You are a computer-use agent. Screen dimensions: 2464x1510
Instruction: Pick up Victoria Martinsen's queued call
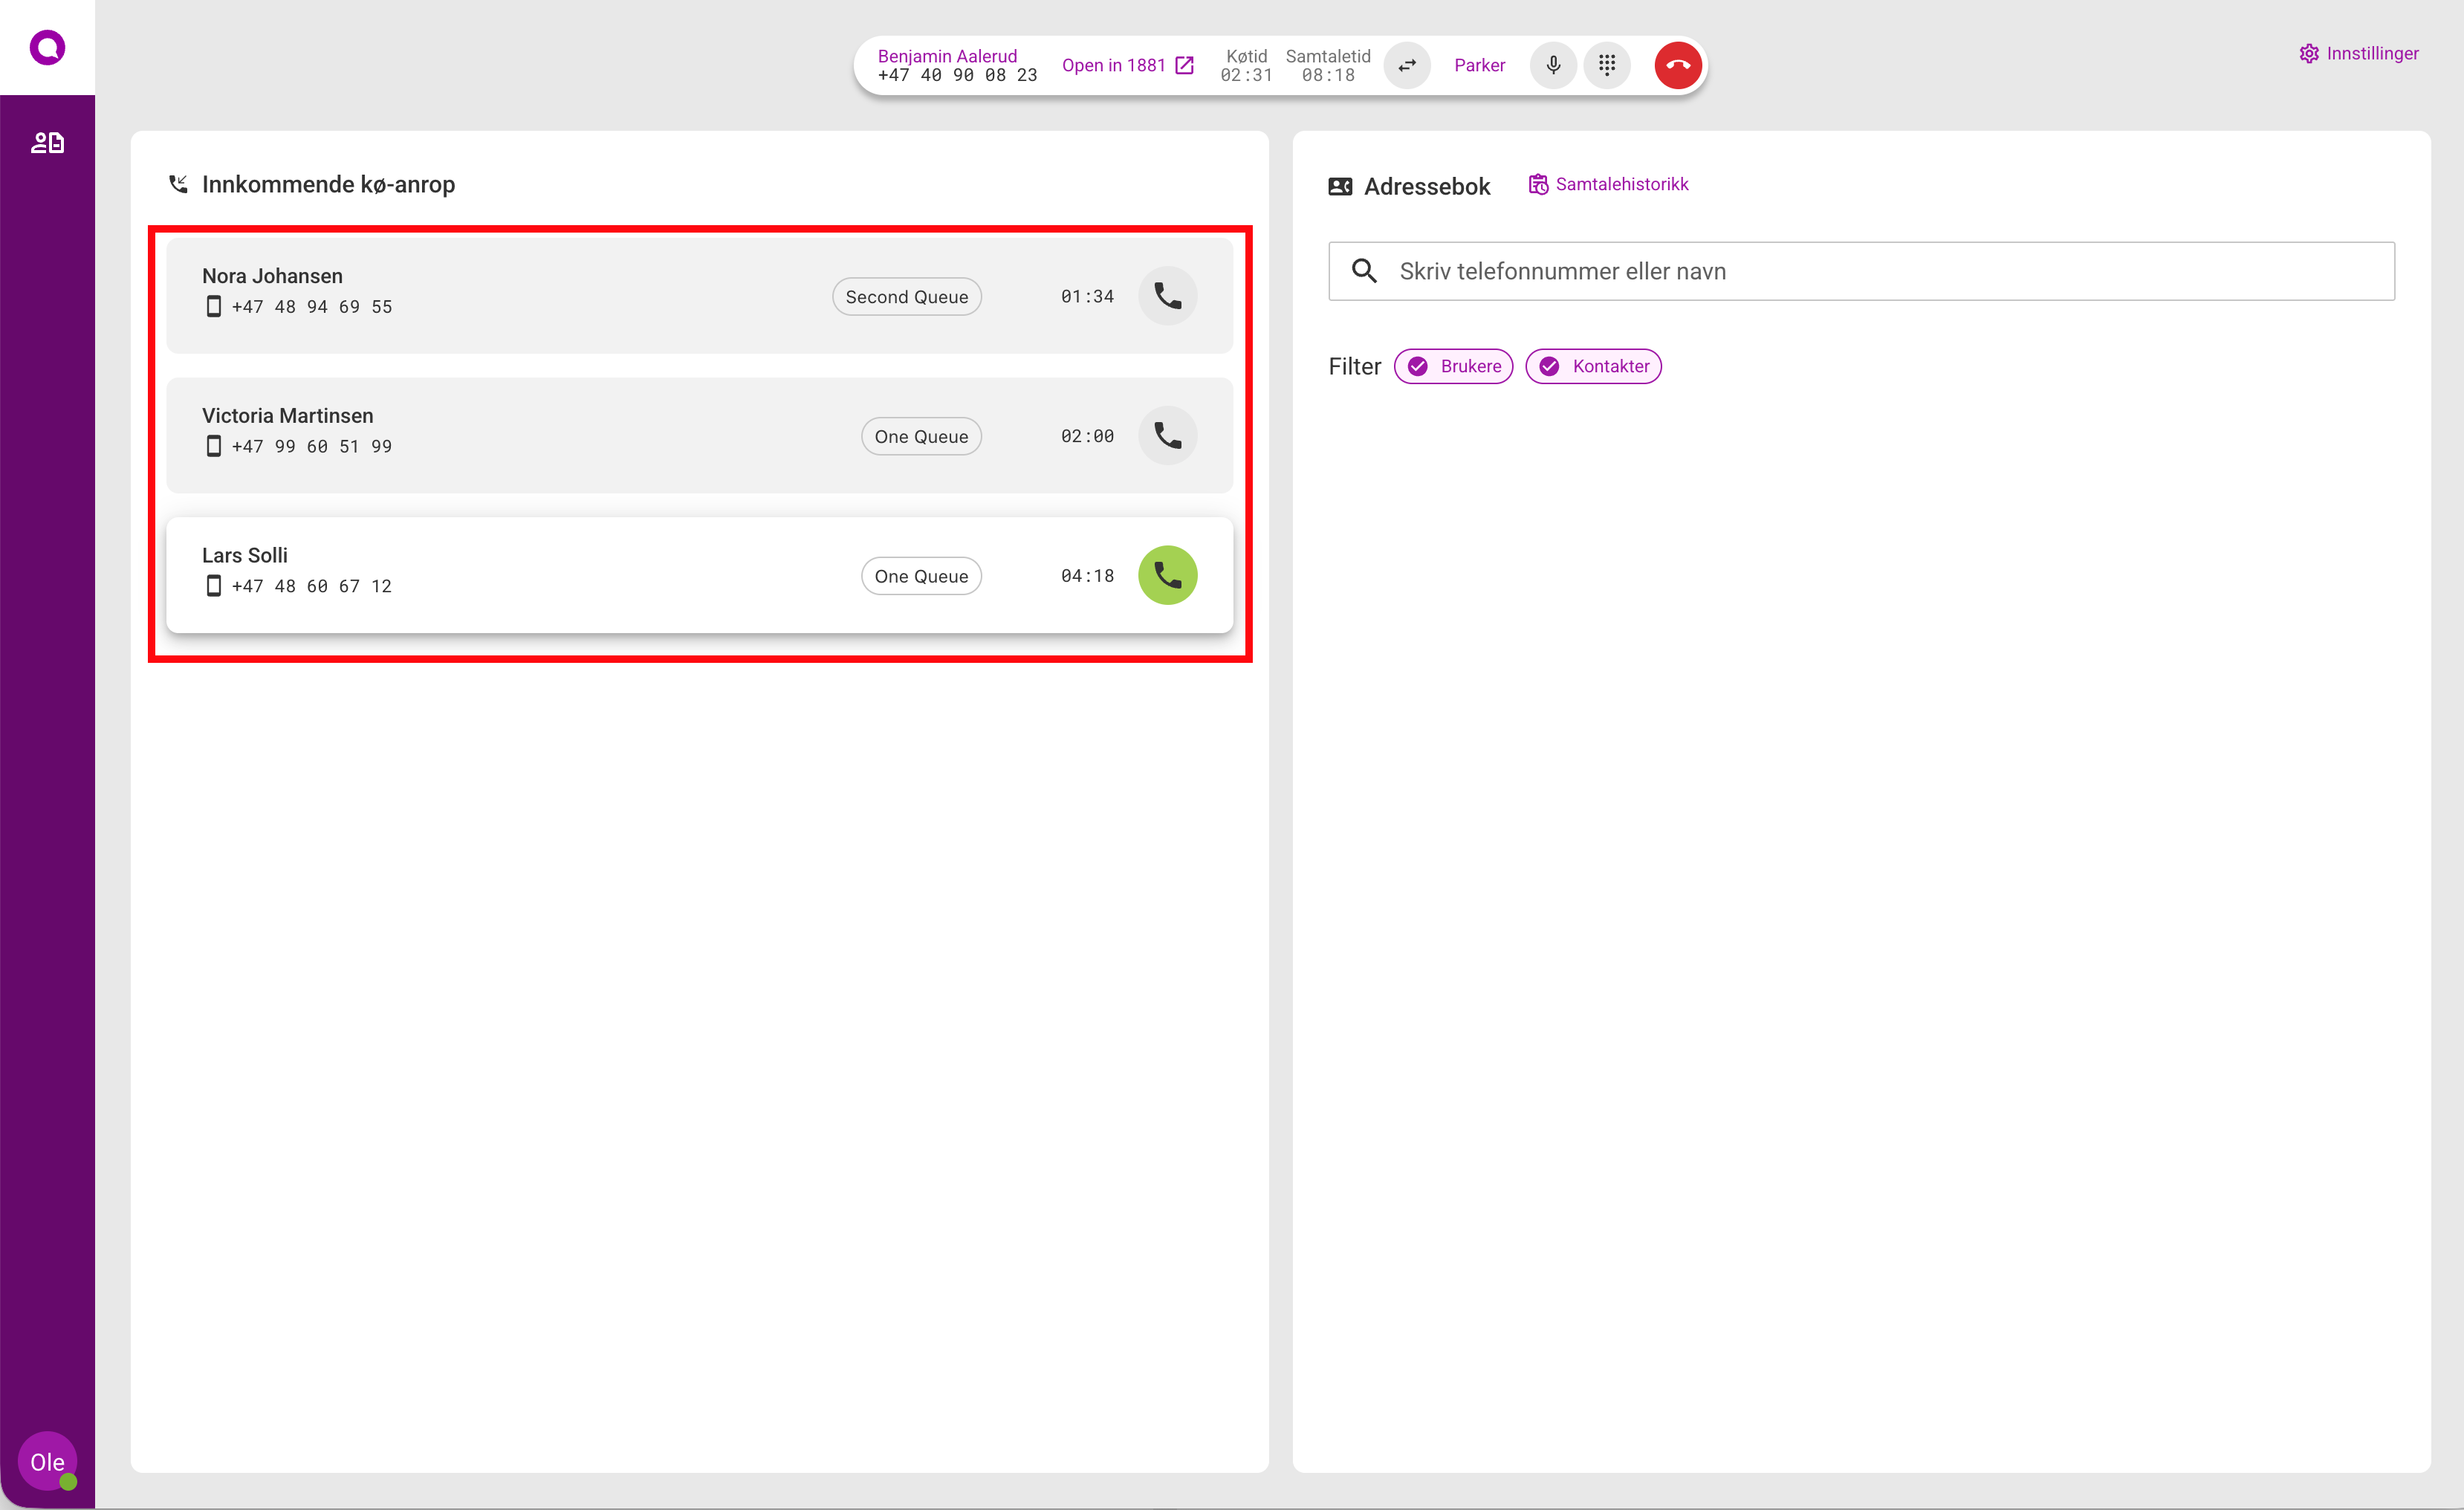click(1167, 436)
